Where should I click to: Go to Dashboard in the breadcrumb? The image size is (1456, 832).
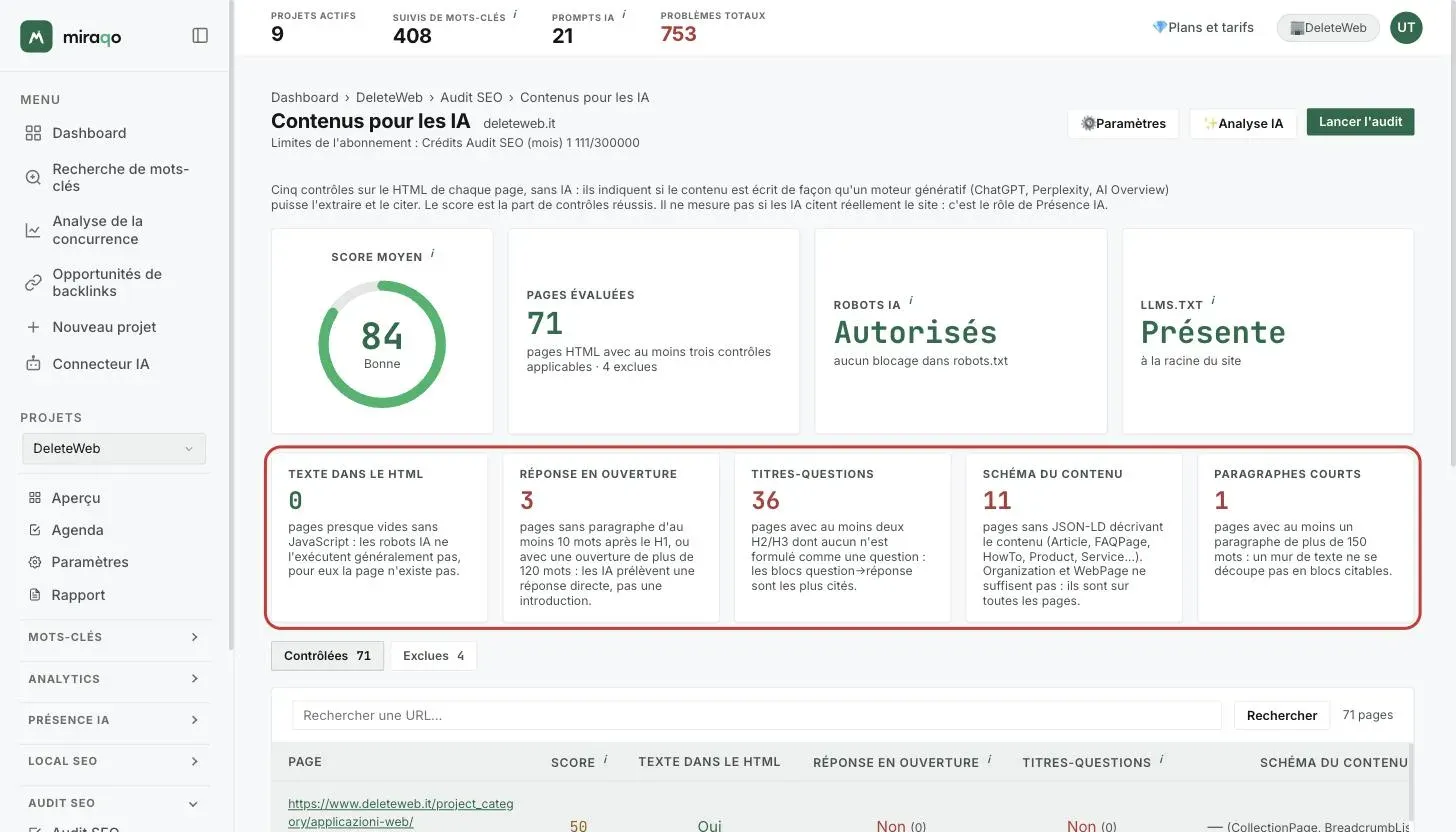click(x=305, y=97)
